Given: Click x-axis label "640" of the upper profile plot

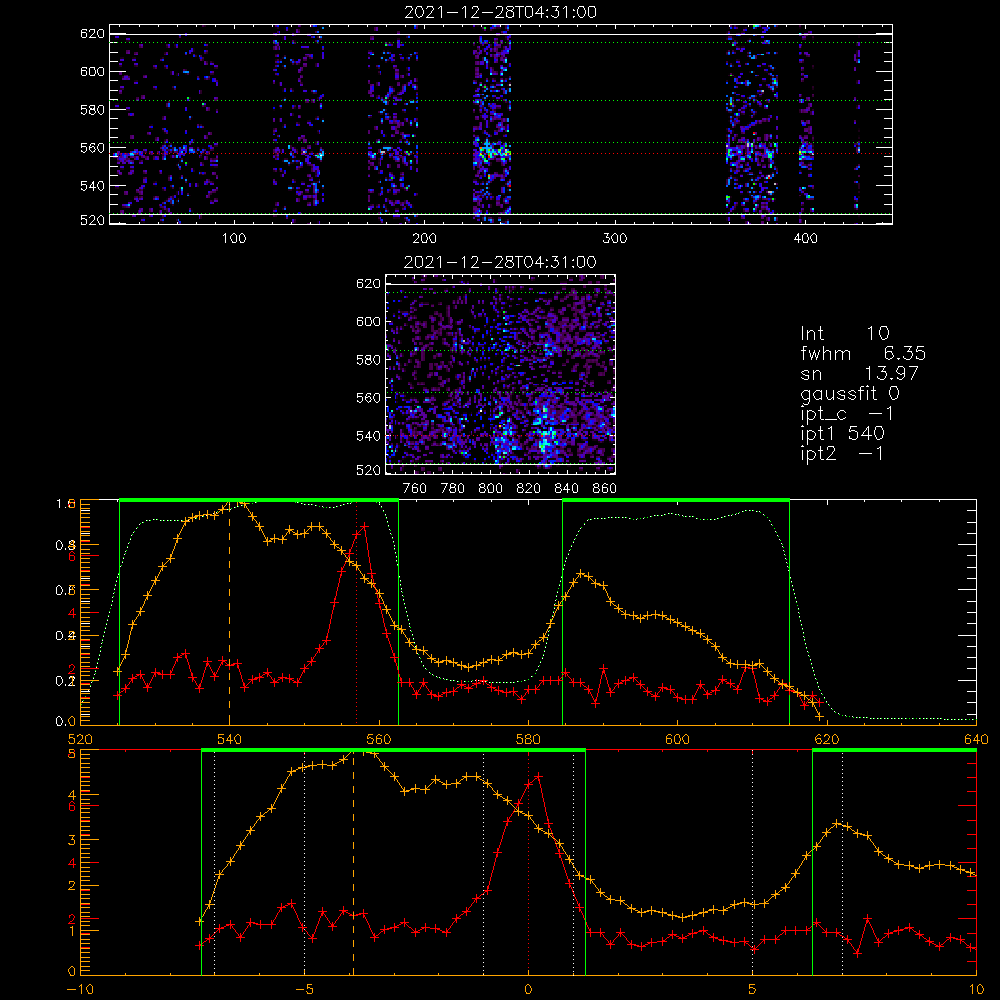Looking at the screenshot, I should tap(976, 740).
